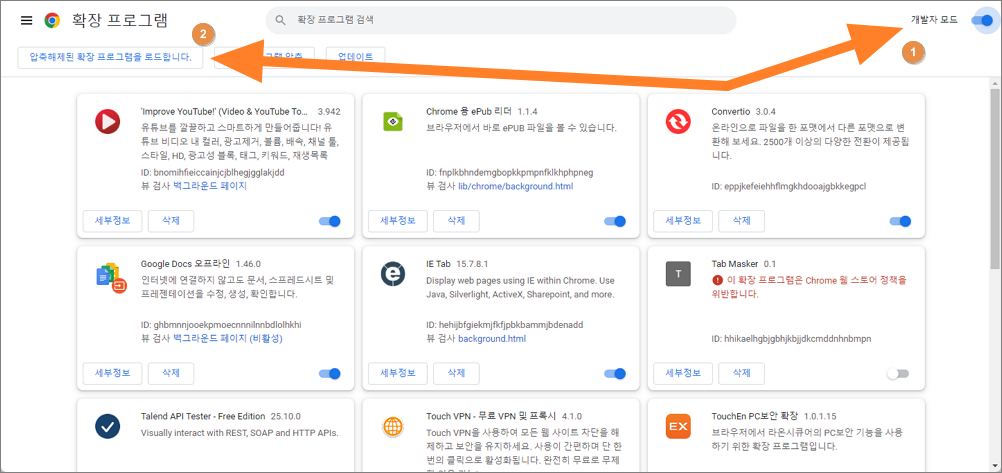Click the Convertio extension icon
This screenshot has height=473, width=1002.
click(678, 121)
